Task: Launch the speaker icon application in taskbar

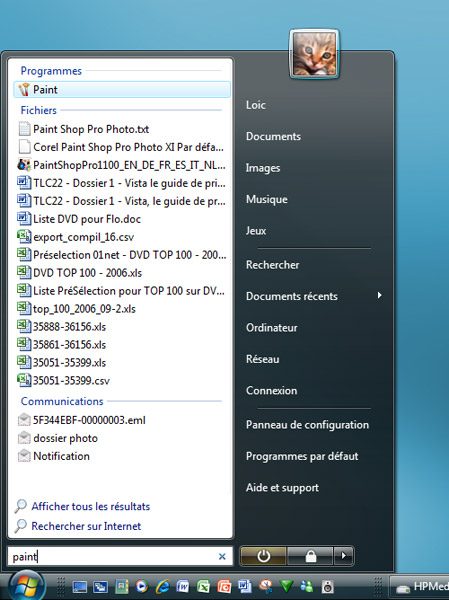Action: [328, 586]
